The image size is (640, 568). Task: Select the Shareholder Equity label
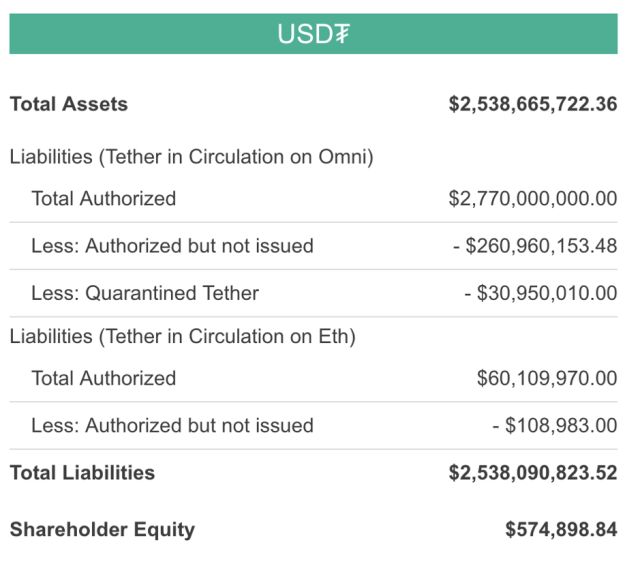(x=102, y=529)
